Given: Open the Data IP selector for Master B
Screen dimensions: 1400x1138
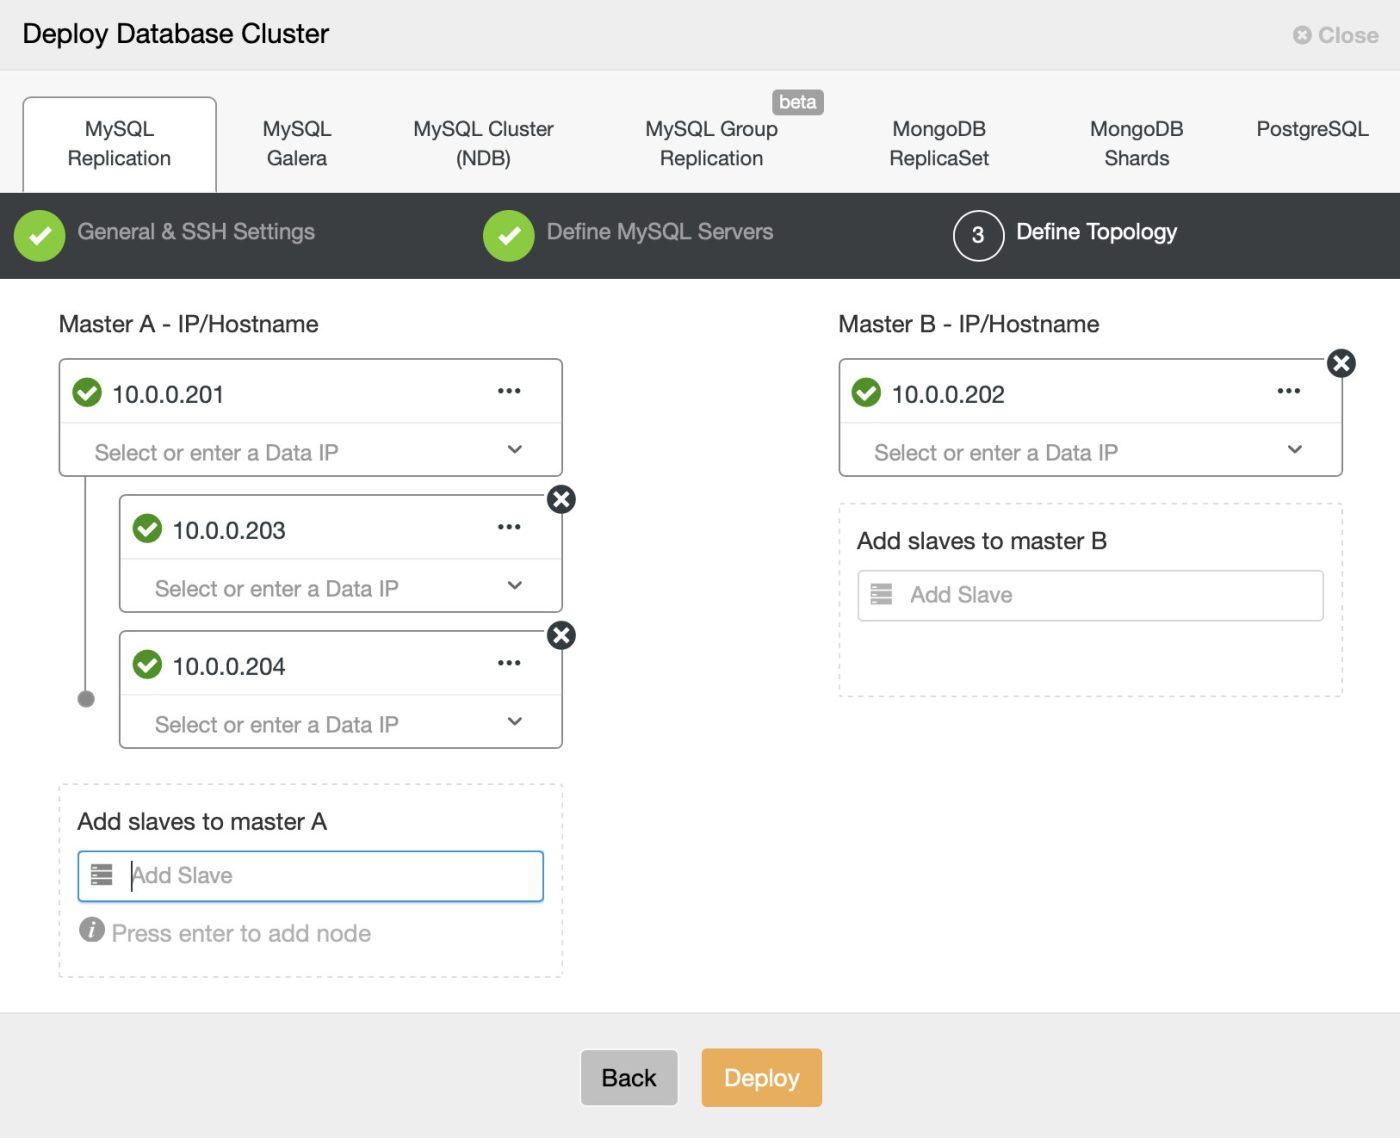Looking at the screenshot, I should pos(1294,451).
